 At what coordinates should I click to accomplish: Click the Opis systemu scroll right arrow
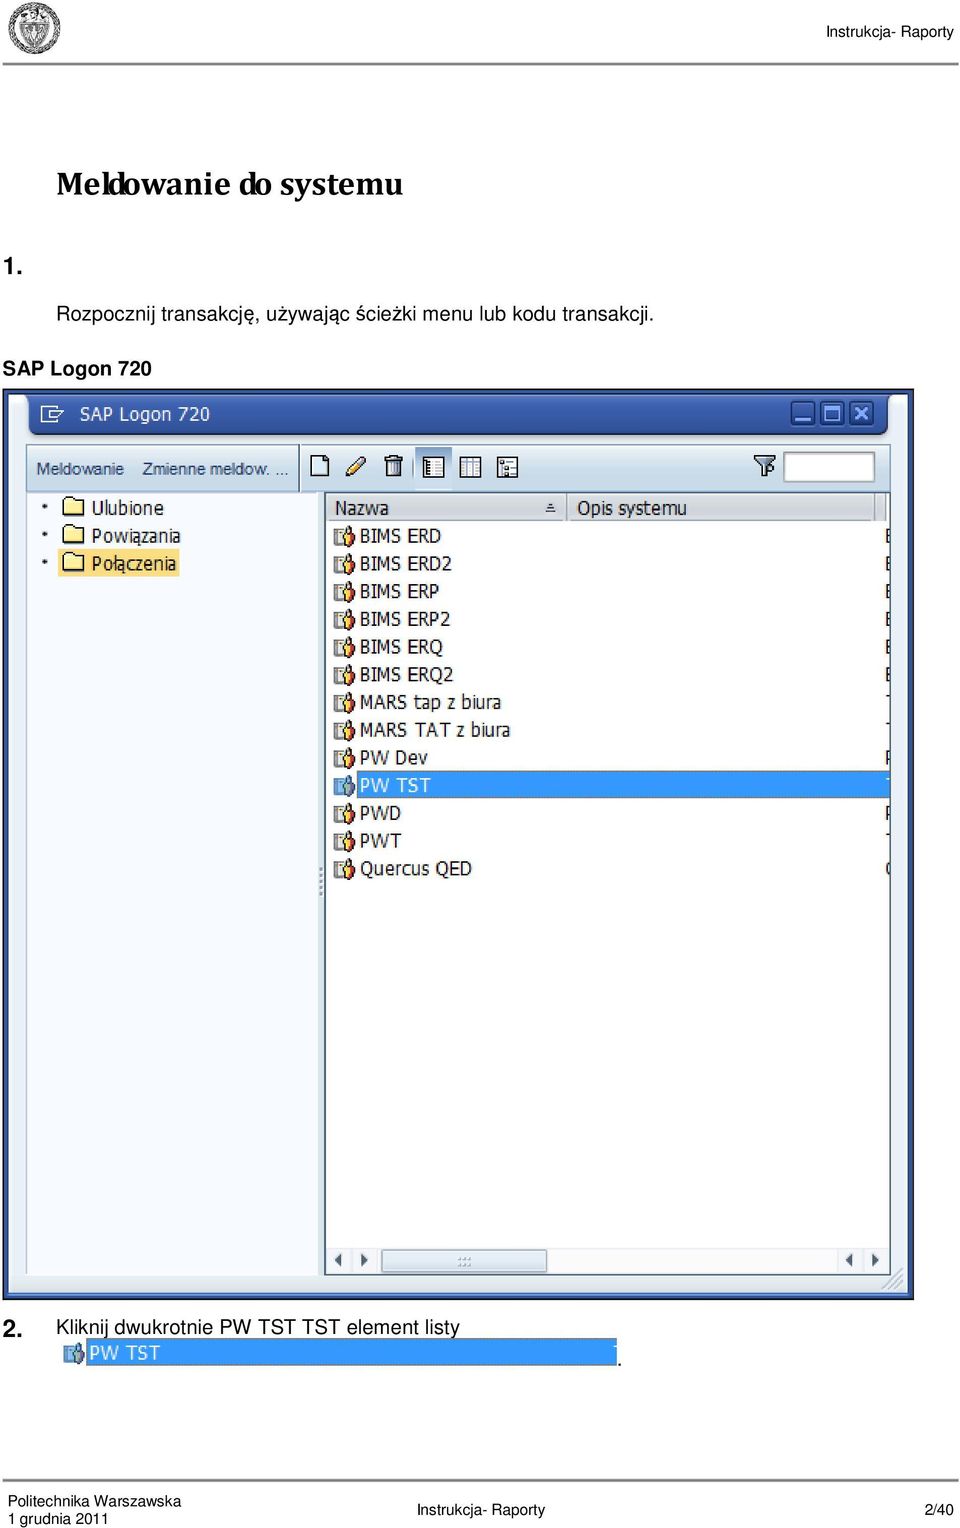coord(875,1260)
